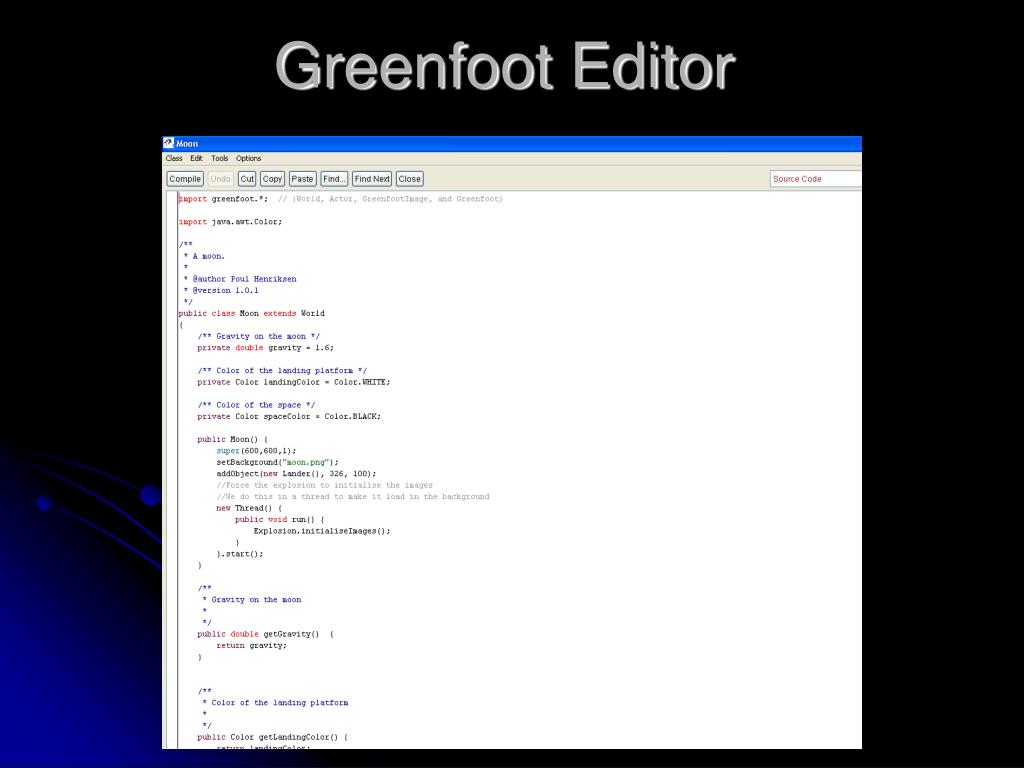Click the 'import greenfoot.*;' line
Image resolution: width=1024 pixels, height=768 pixels.
[223, 199]
